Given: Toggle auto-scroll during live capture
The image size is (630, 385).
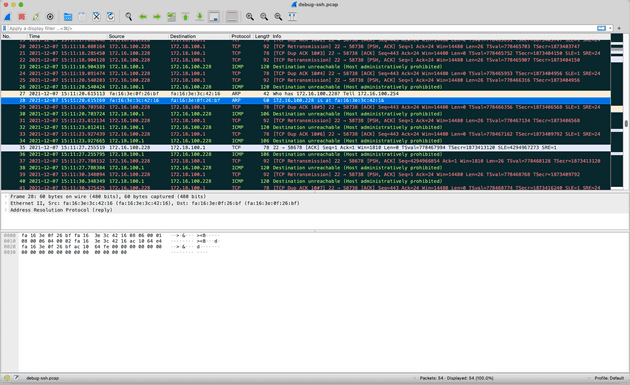Looking at the screenshot, I should [214, 17].
